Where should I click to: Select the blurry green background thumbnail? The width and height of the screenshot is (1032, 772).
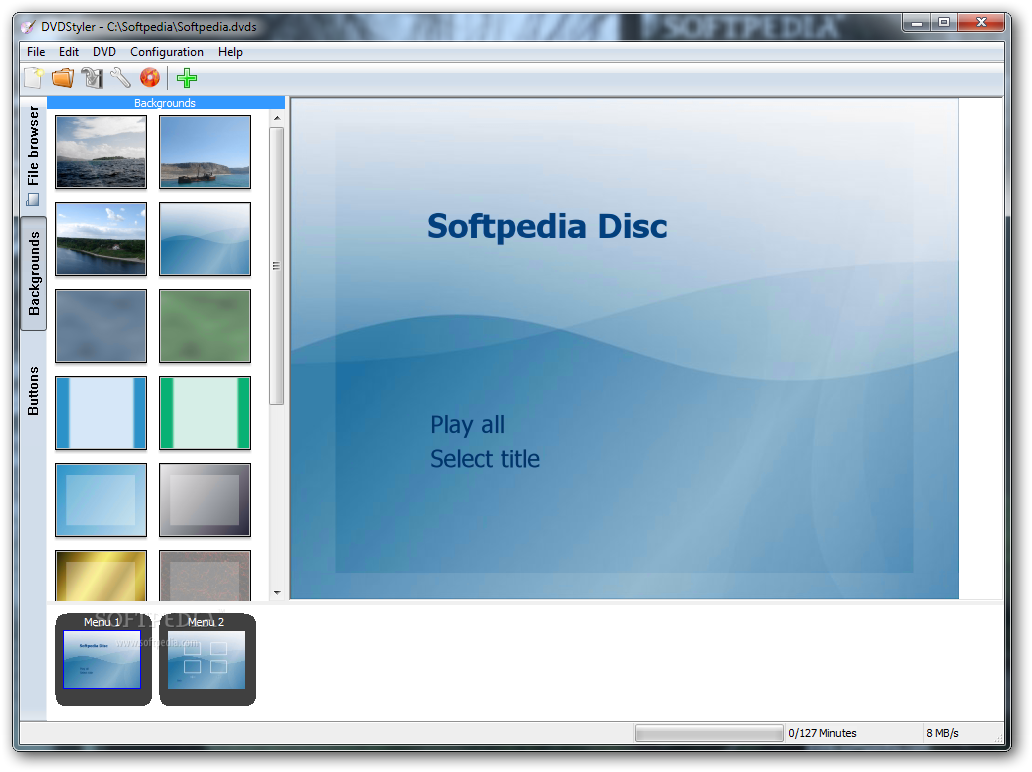tap(205, 326)
